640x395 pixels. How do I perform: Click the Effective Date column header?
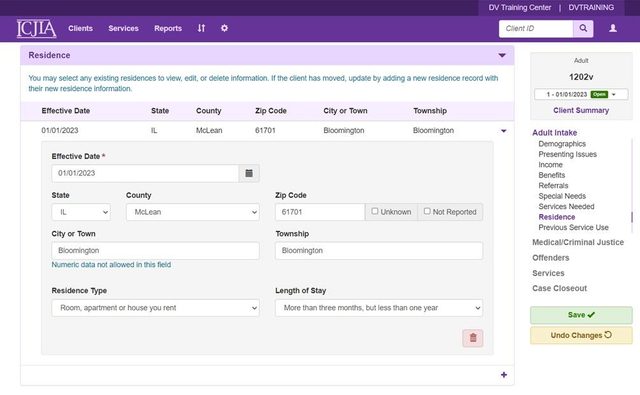click(66, 111)
